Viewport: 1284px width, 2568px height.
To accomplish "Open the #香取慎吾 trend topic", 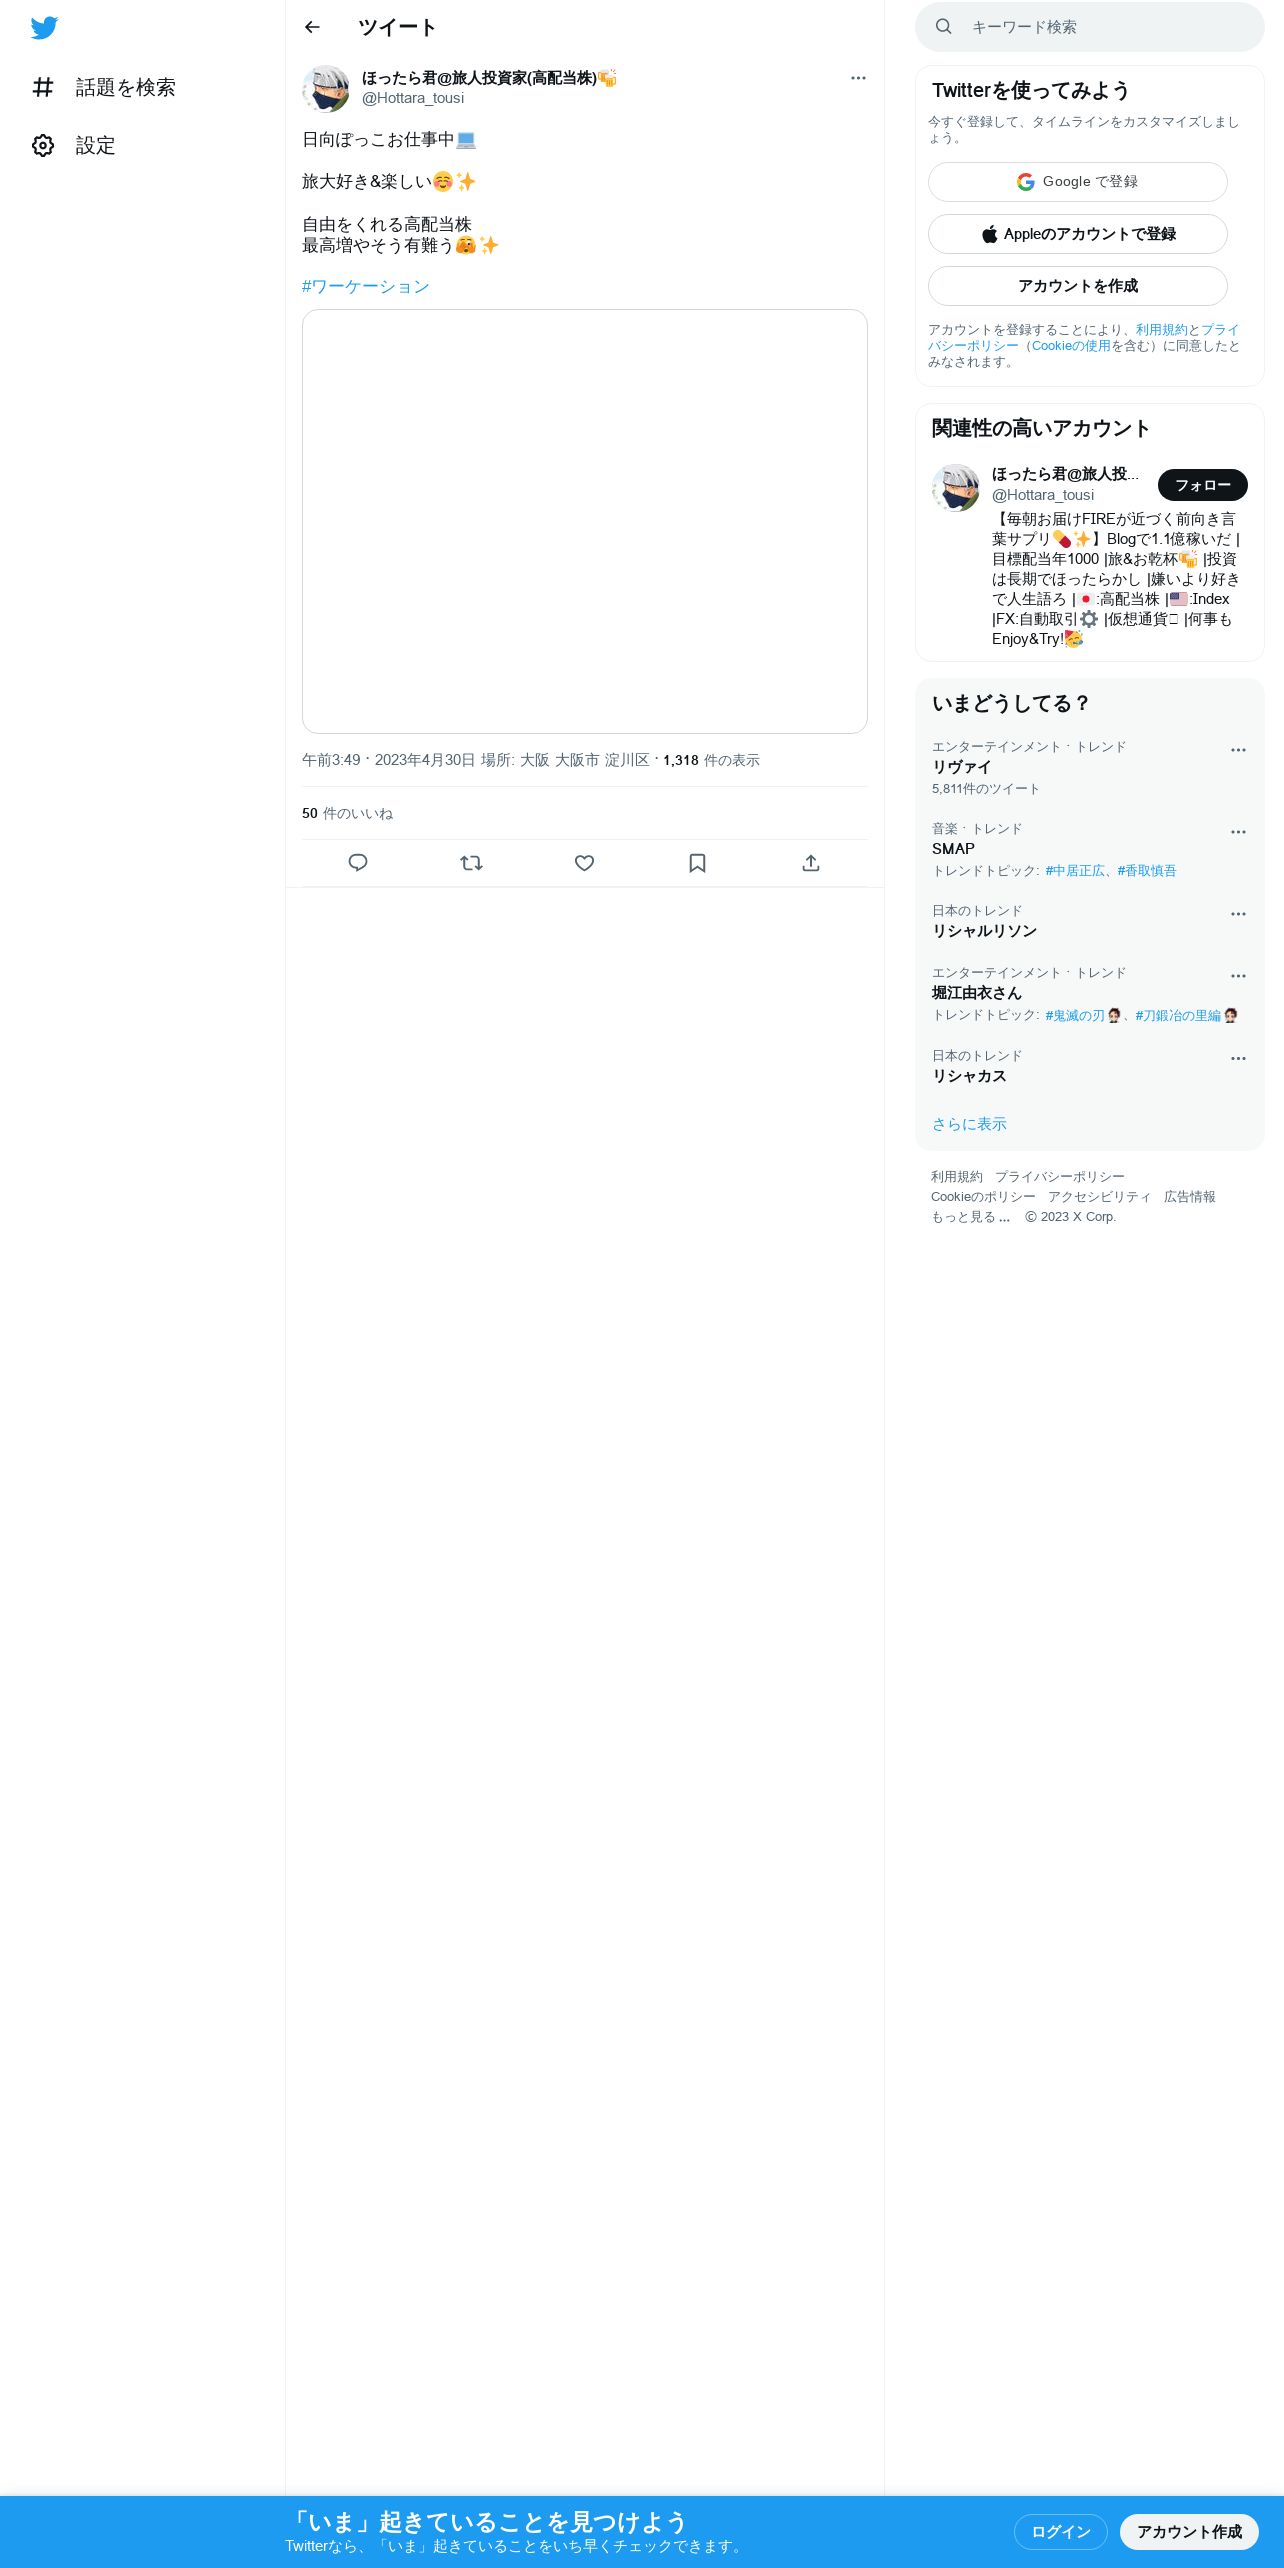I will pyautogui.click(x=1147, y=871).
